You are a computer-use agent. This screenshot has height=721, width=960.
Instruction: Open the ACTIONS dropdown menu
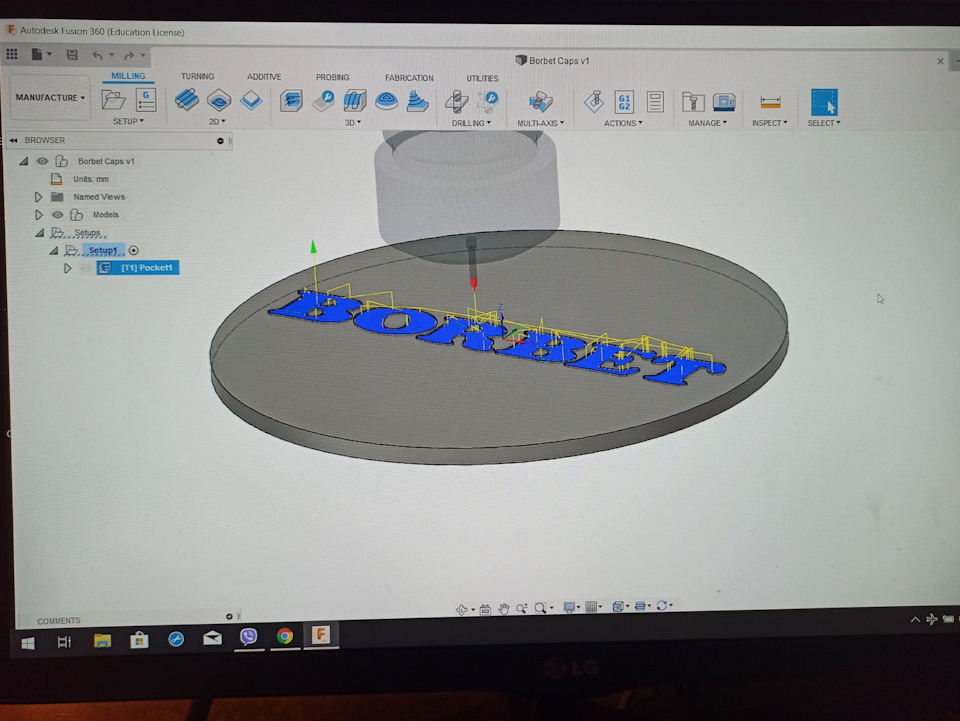tap(623, 123)
